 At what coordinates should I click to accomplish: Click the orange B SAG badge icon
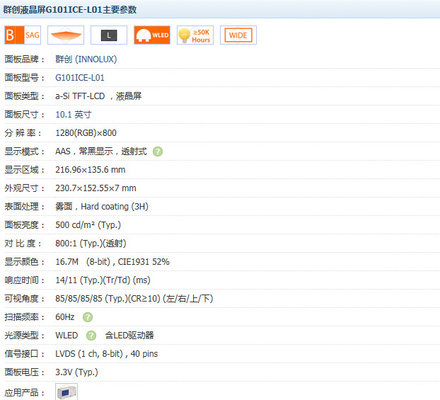23,35
